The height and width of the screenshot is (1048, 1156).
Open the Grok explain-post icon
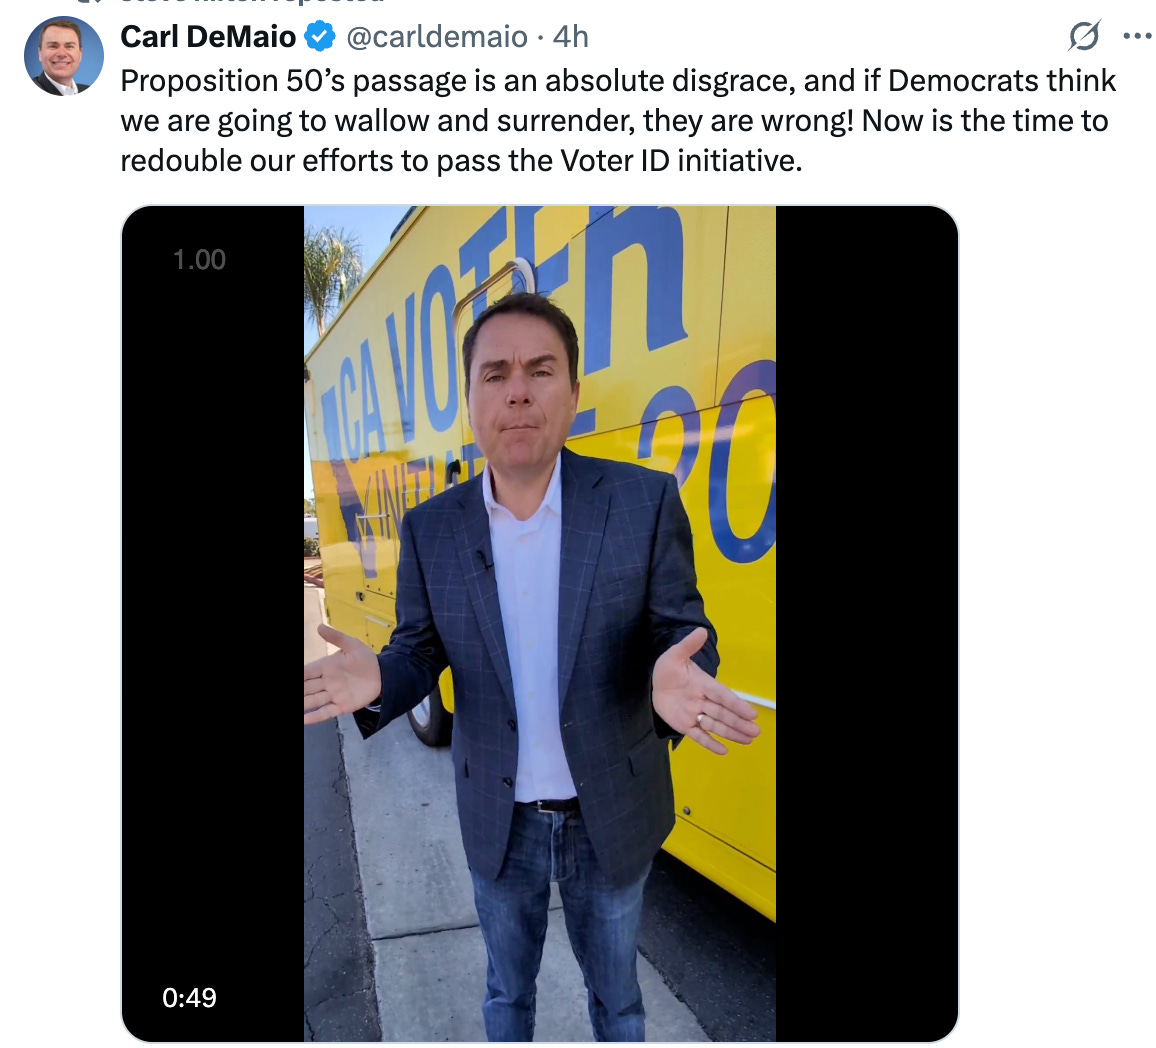(1084, 35)
